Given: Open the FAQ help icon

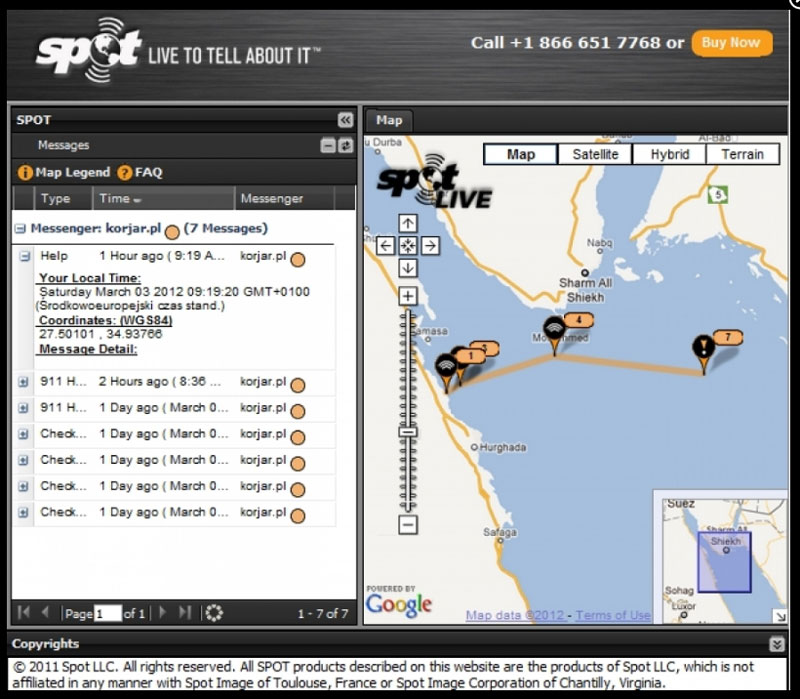Looking at the screenshot, I should click(124, 173).
